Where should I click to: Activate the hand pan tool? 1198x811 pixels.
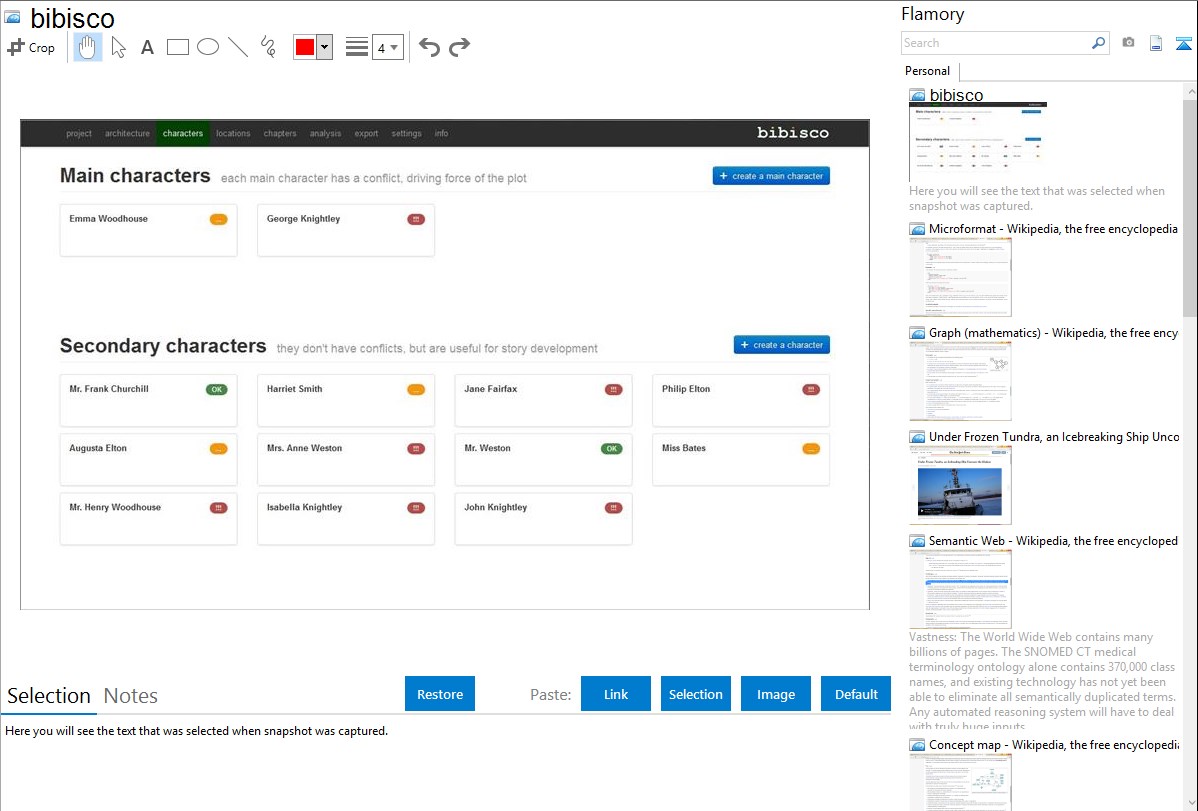tap(88, 47)
